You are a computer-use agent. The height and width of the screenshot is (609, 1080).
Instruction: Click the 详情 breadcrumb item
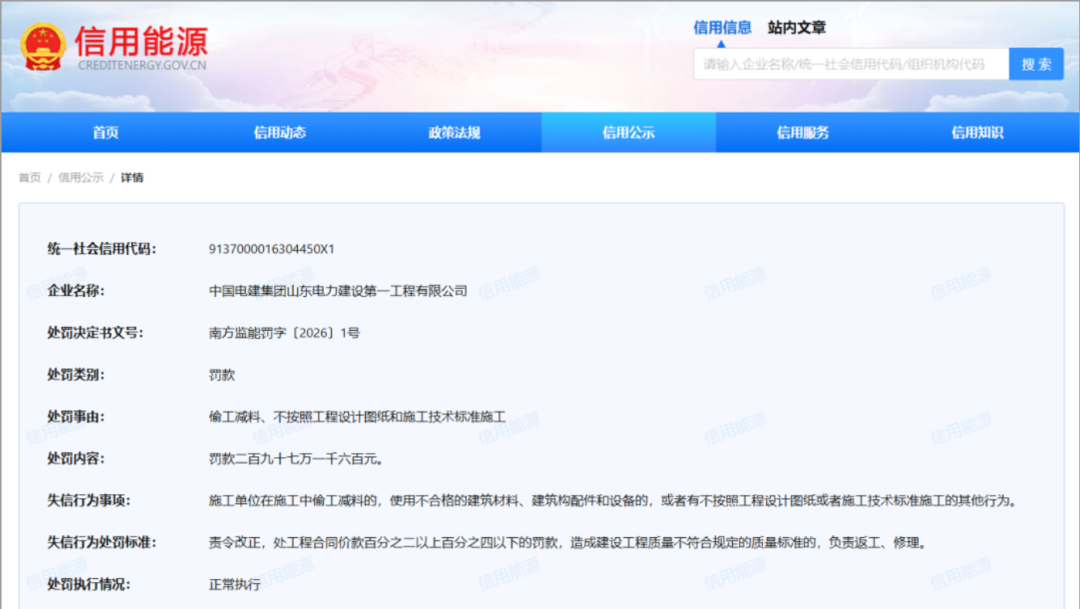[132, 178]
